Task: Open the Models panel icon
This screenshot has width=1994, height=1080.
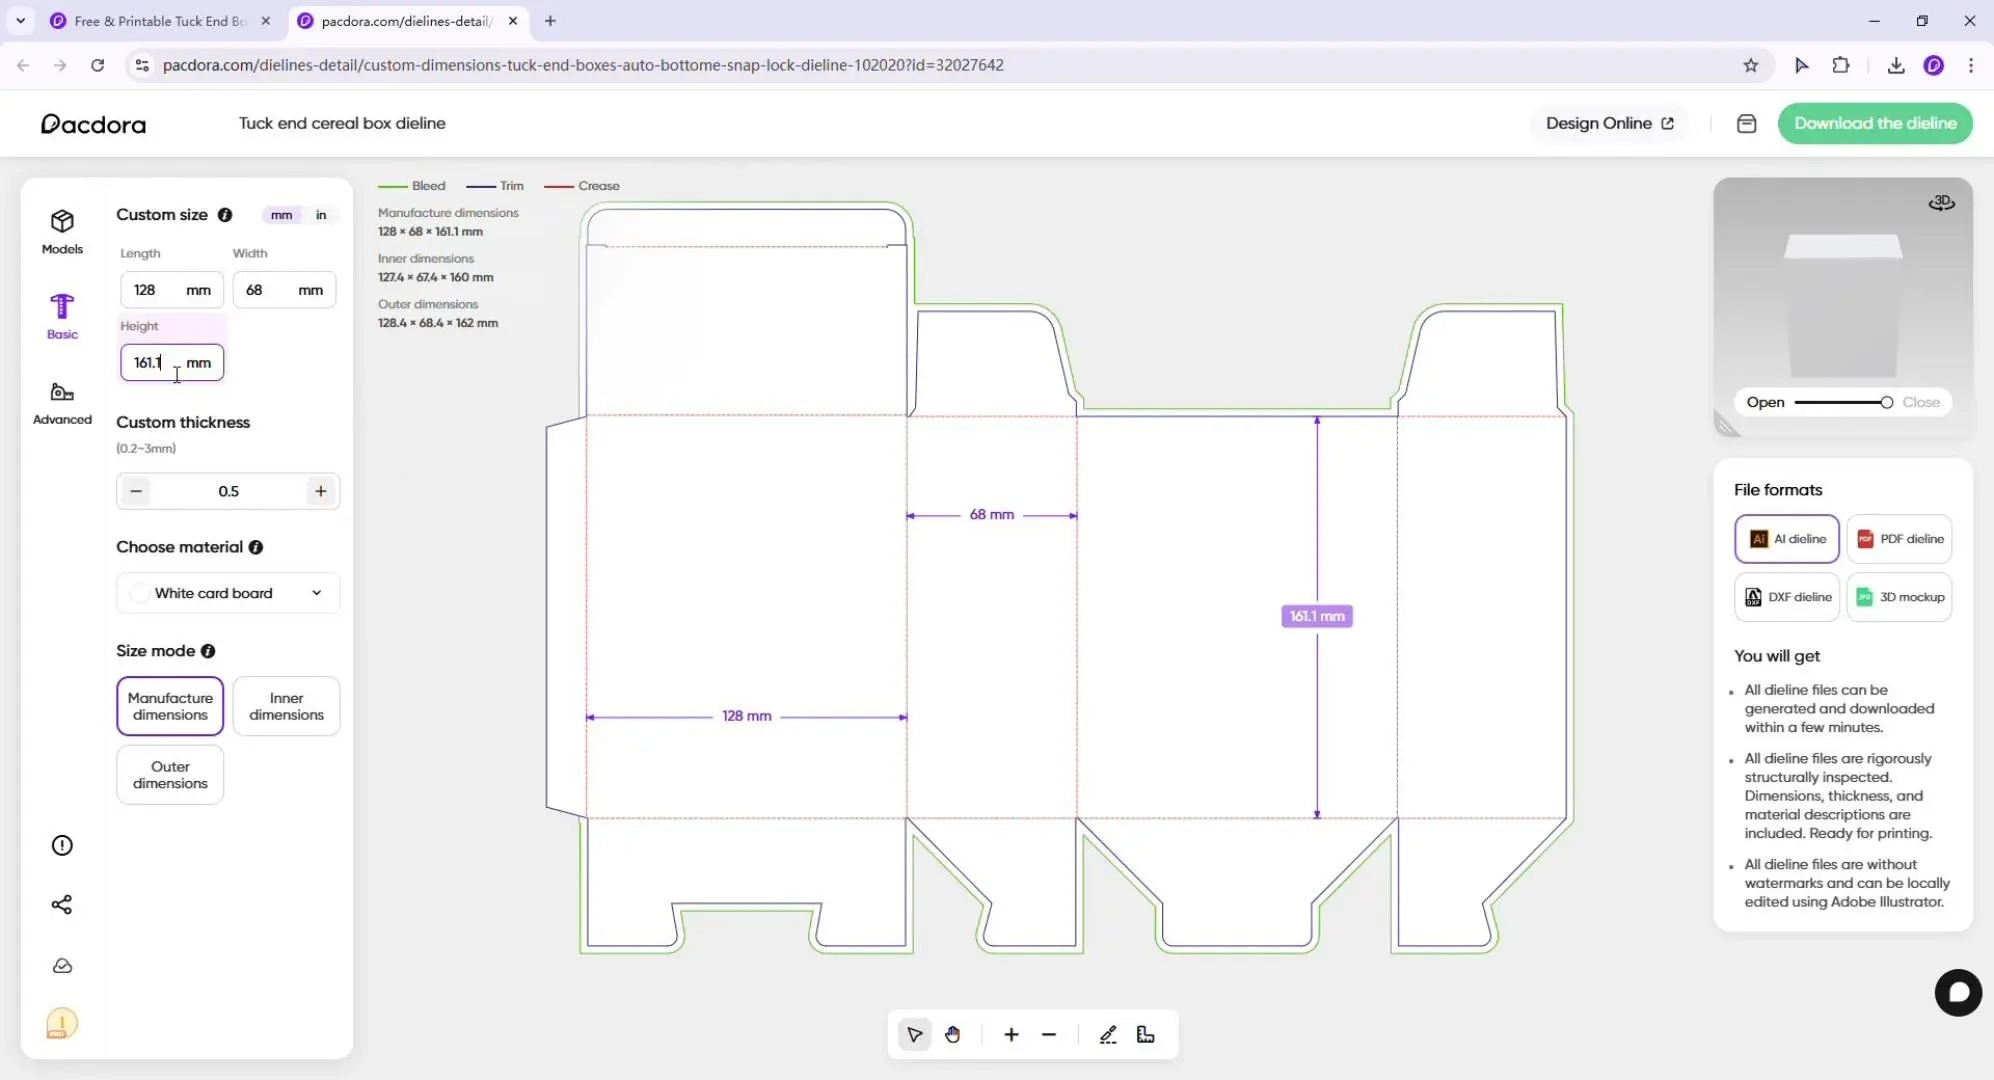Action: (x=62, y=231)
